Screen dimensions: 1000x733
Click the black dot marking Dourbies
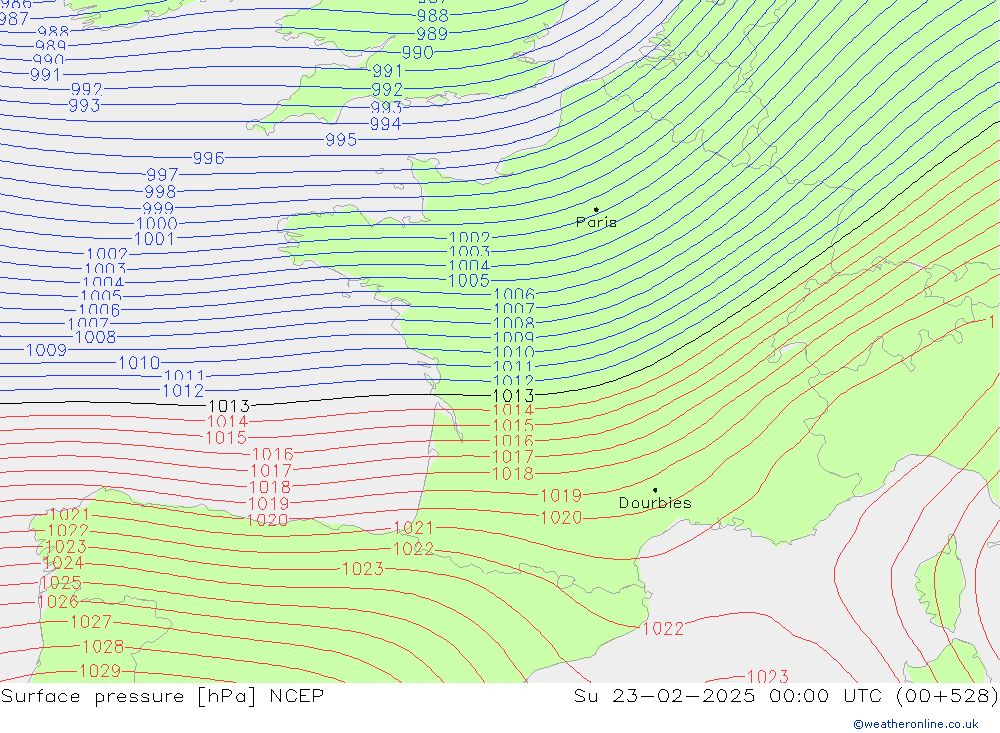click(655, 490)
